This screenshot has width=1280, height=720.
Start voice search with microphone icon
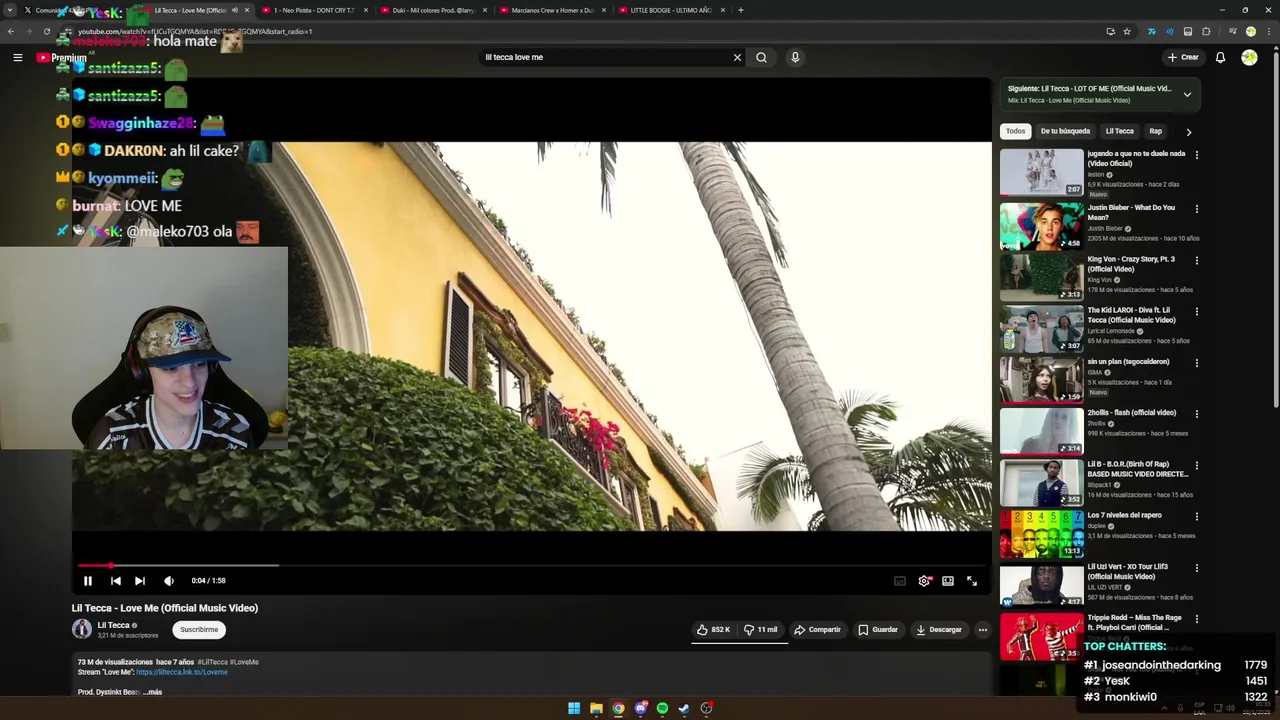795,57
